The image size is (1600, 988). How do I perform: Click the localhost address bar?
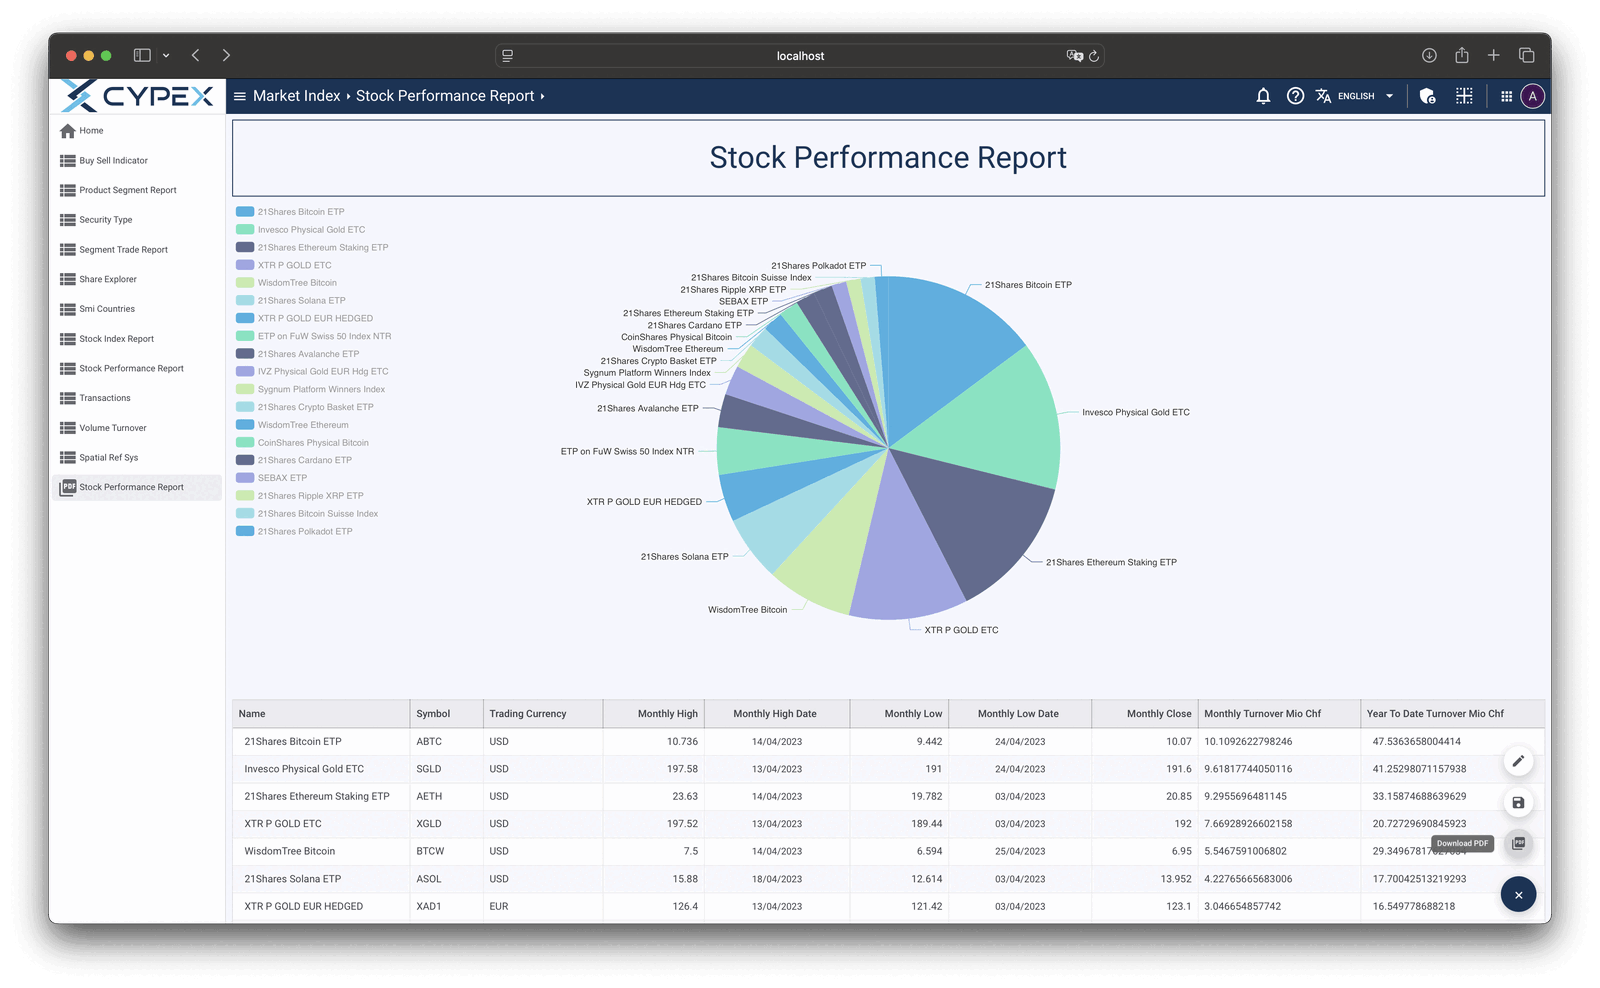tap(800, 56)
